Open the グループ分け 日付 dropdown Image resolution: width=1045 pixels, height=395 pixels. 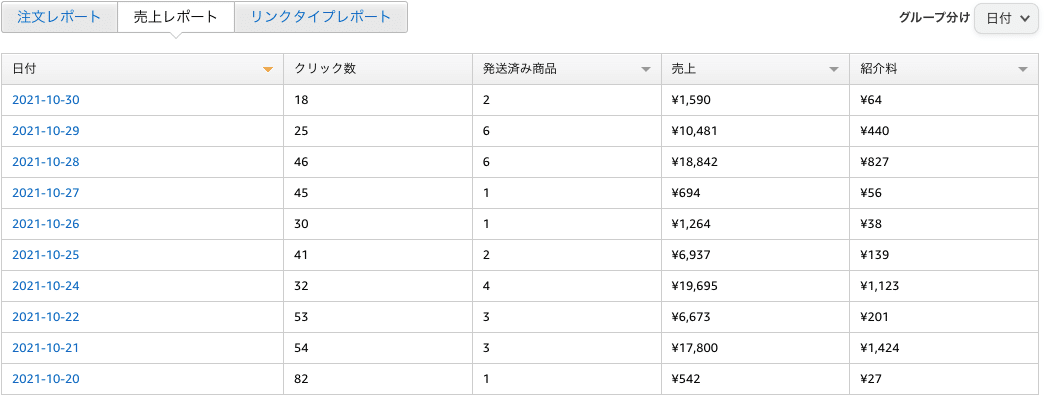pyautogui.click(x=1008, y=18)
